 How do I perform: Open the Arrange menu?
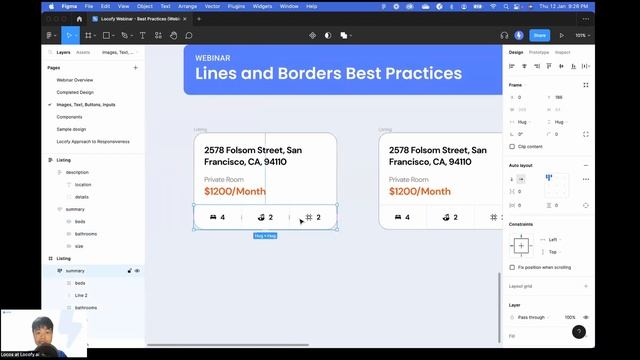(187, 6)
